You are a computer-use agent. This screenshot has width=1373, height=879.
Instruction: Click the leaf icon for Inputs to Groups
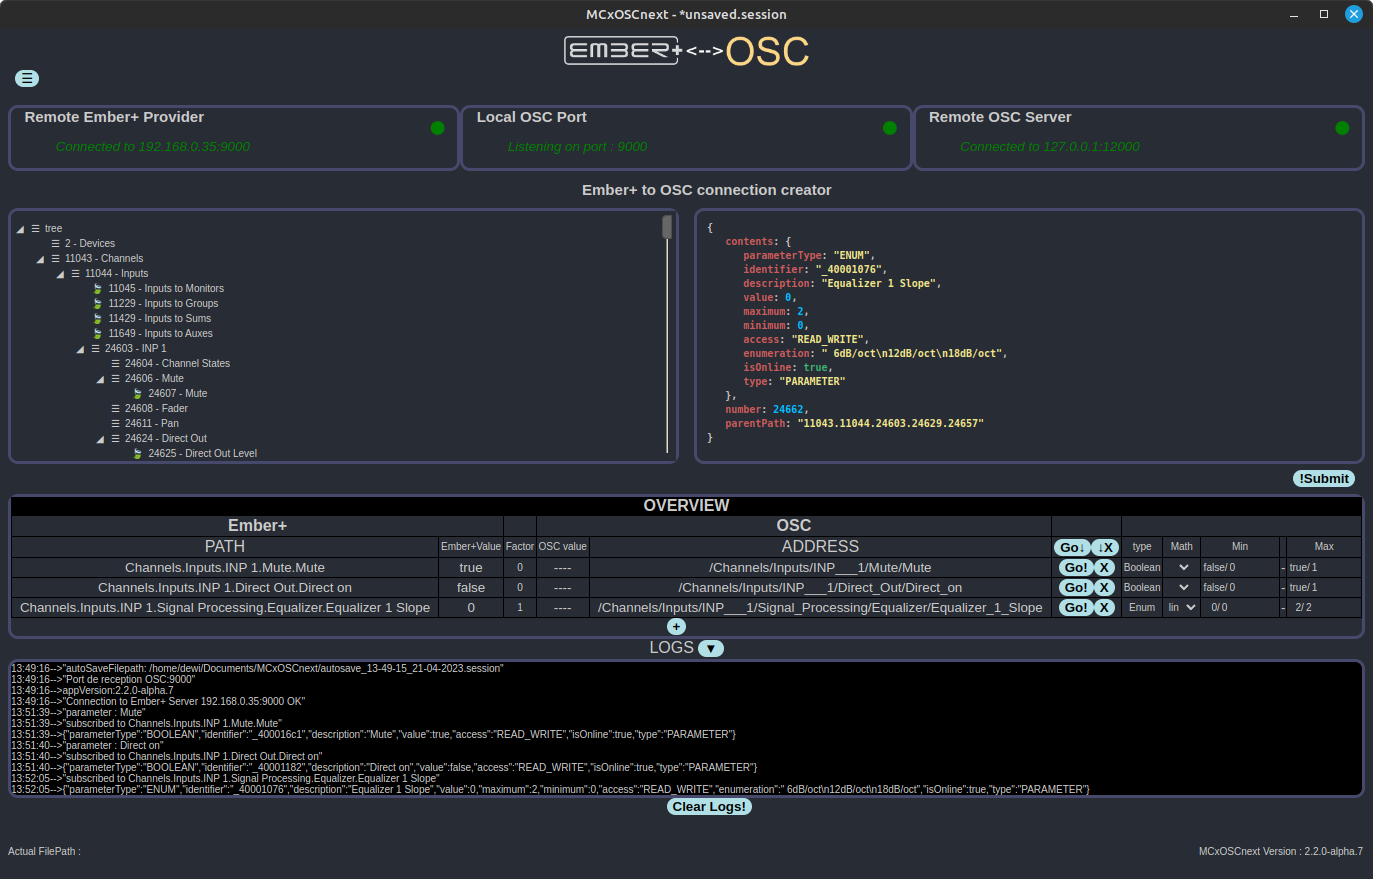[x=98, y=304]
